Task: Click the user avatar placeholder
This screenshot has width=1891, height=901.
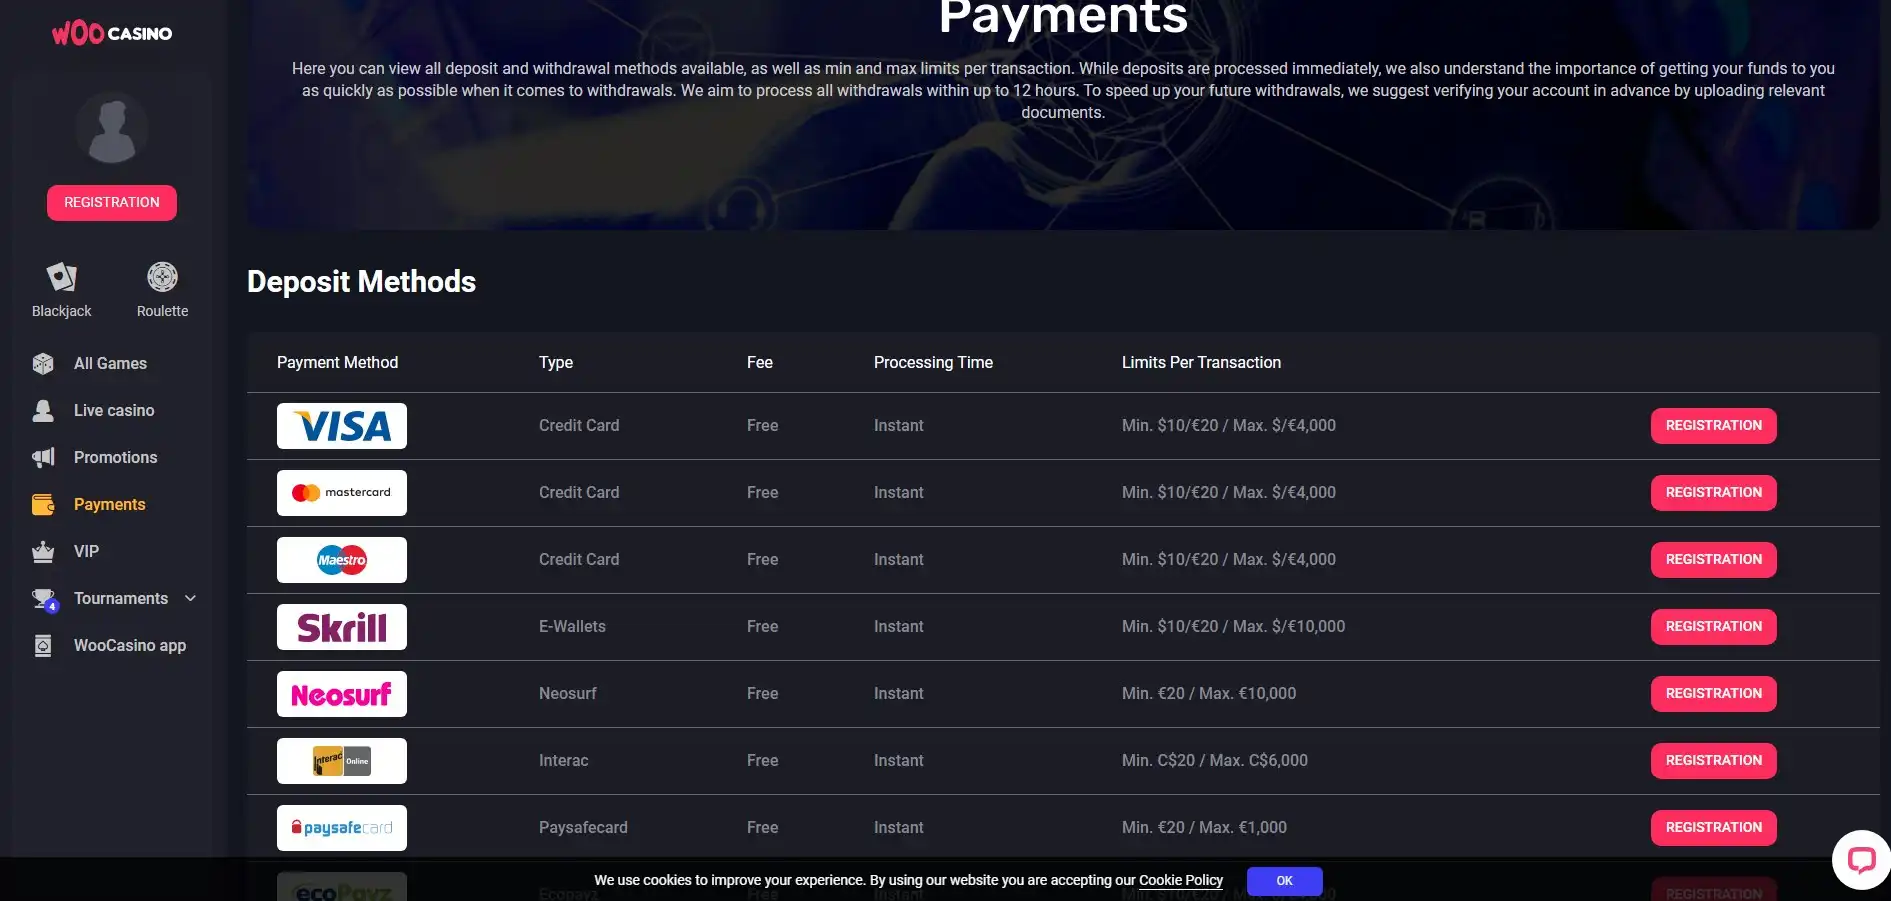Action: 112,129
